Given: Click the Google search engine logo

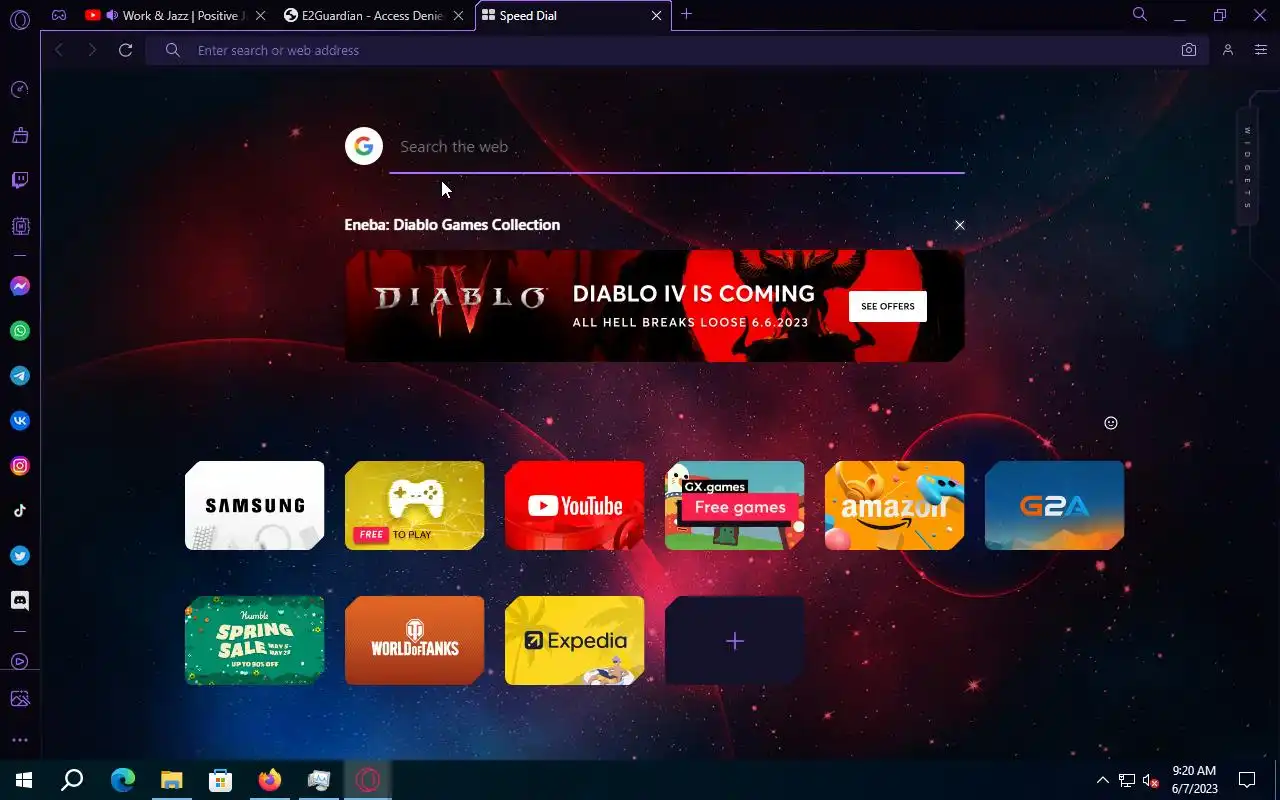Looking at the screenshot, I should (364, 146).
